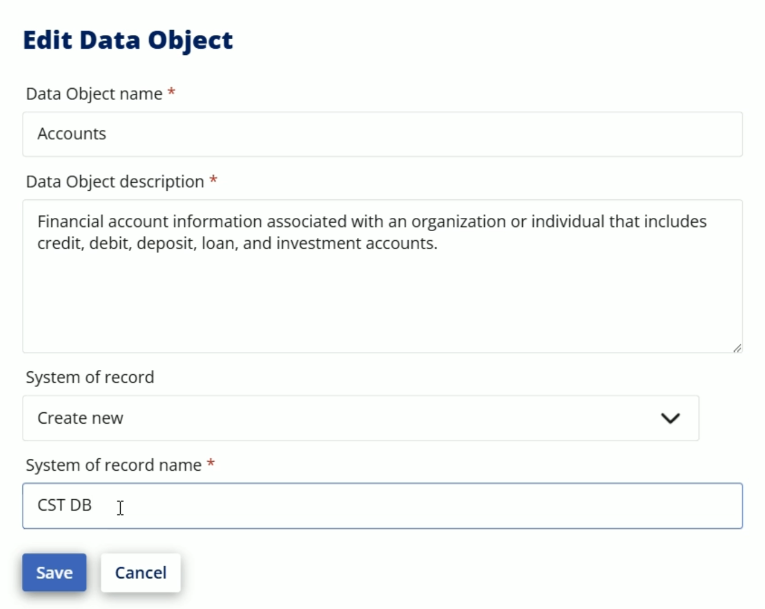Screen dimensions: 765x609
Task: Cancel editing the data object
Action: pos(141,572)
